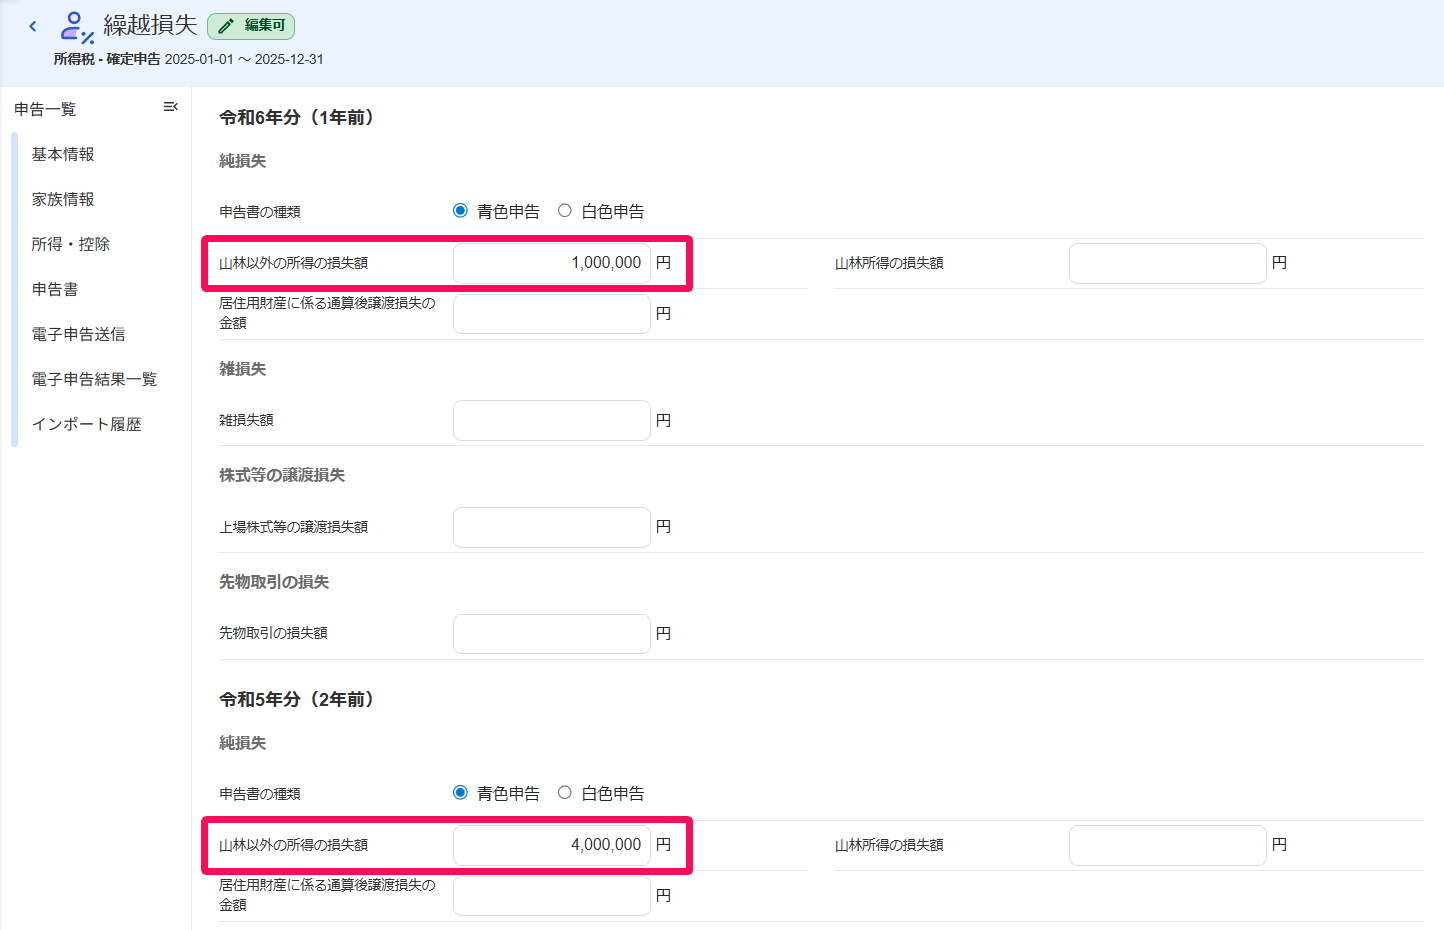The image size is (1444, 930).
Task: Click 山林所得の損失額 field for 令和6年分
Action: click(1168, 263)
